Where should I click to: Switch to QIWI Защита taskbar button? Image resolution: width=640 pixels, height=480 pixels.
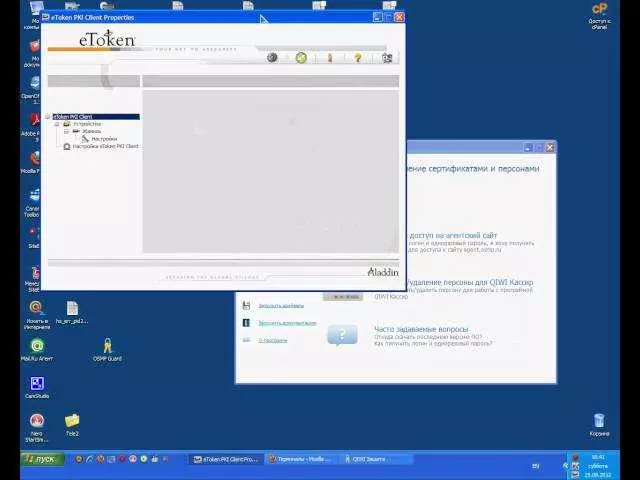pyautogui.click(x=376, y=459)
